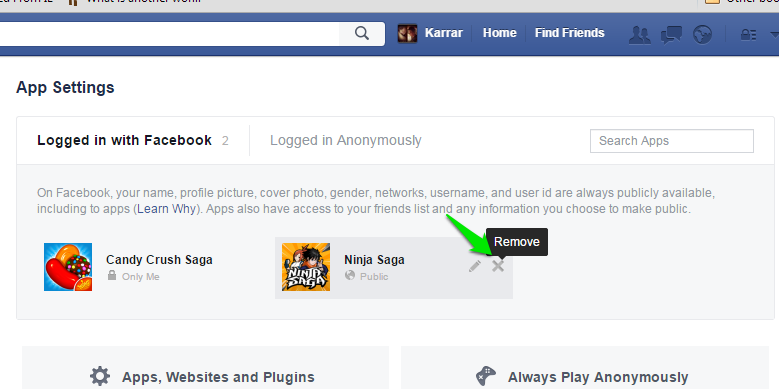Click the apps count "2" beside tab

click(225, 141)
